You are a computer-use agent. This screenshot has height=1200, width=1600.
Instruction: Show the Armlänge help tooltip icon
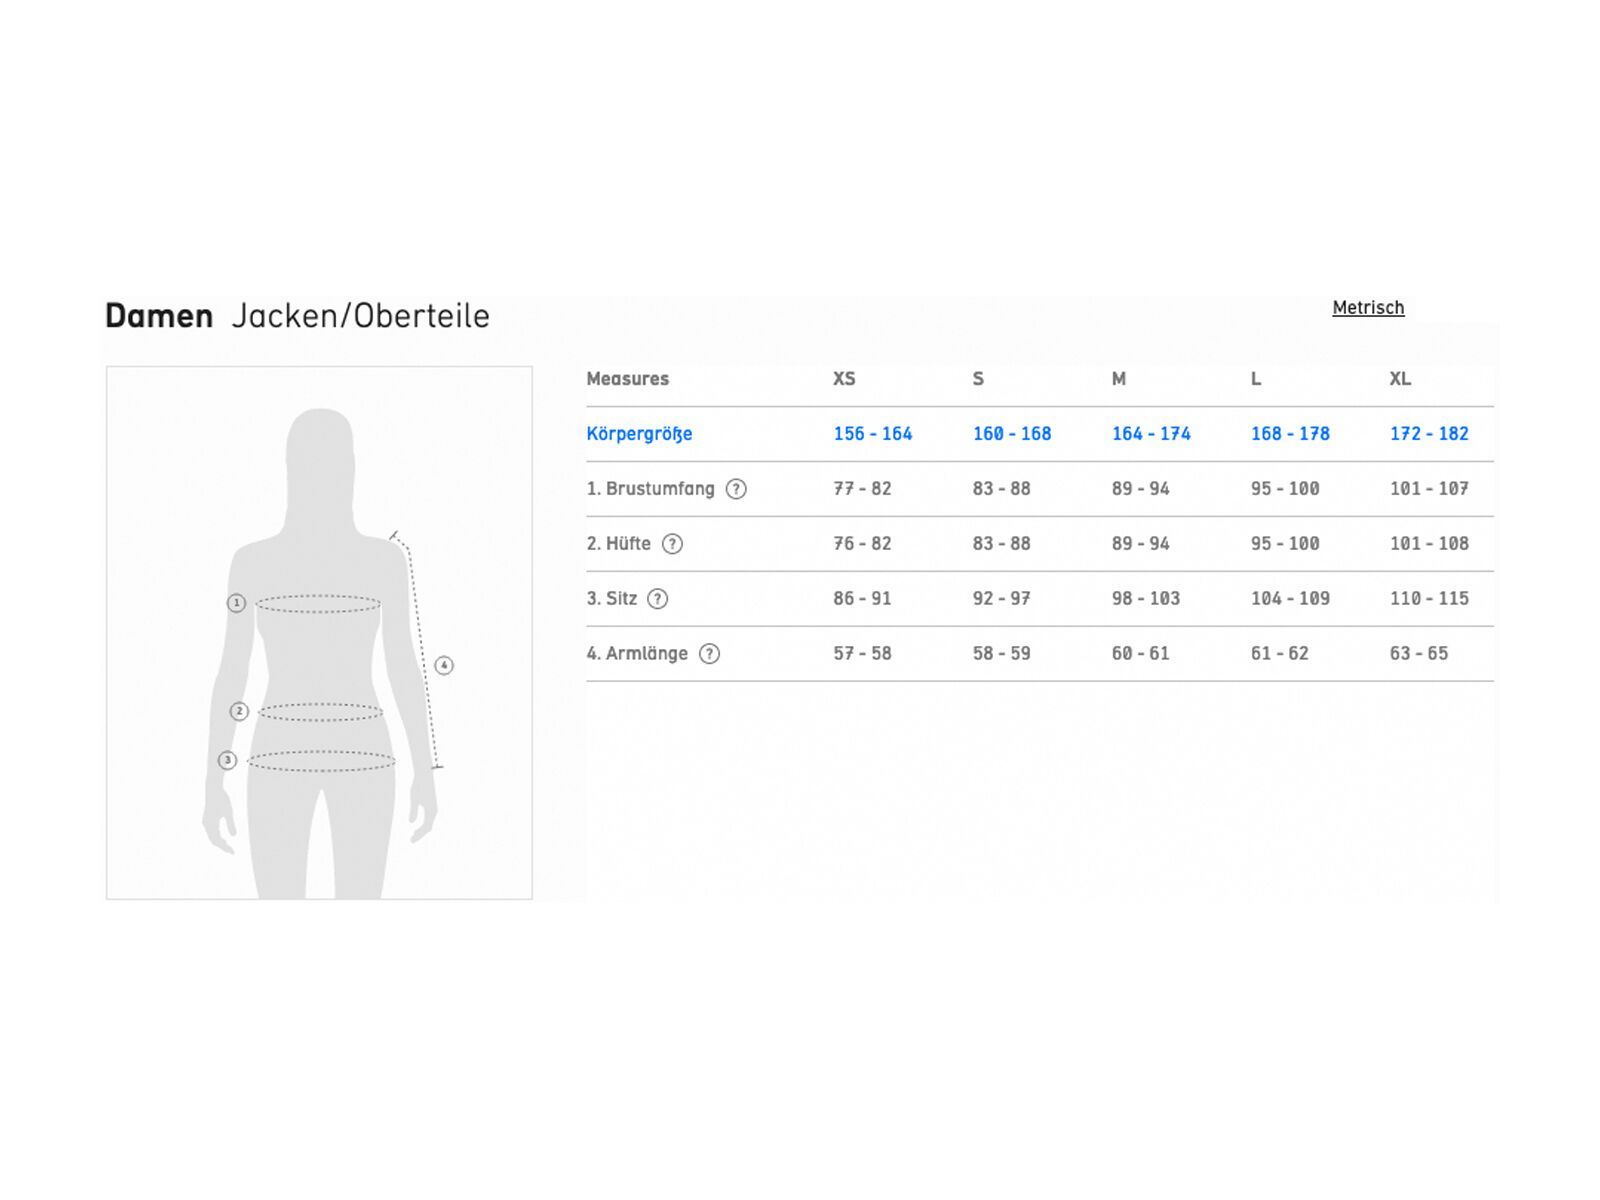[x=709, y=654]
